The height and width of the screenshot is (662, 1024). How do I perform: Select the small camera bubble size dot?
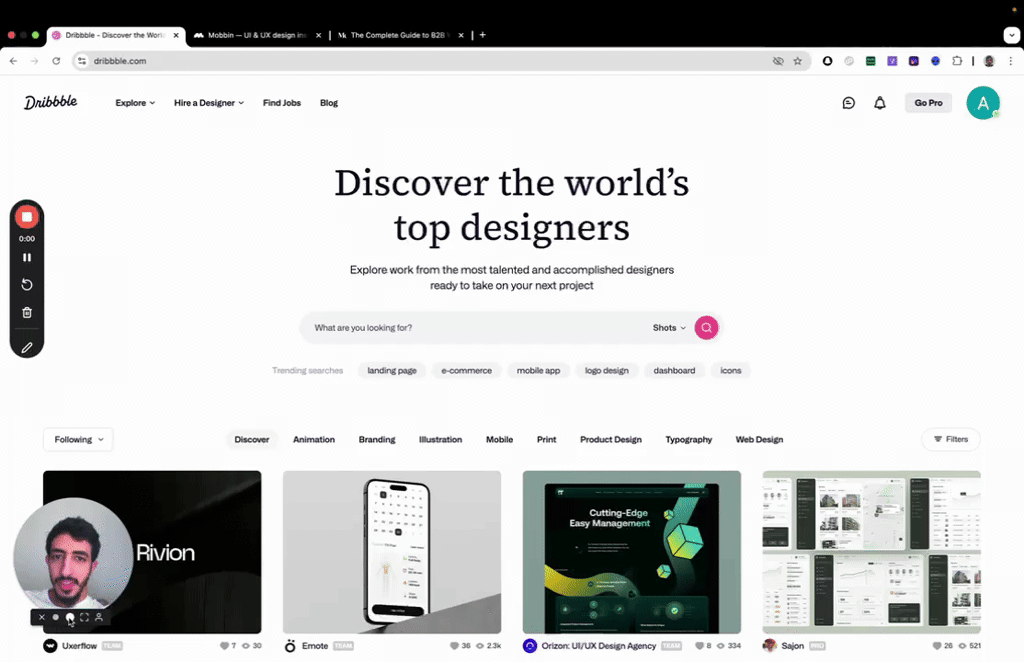click(56, 617)
